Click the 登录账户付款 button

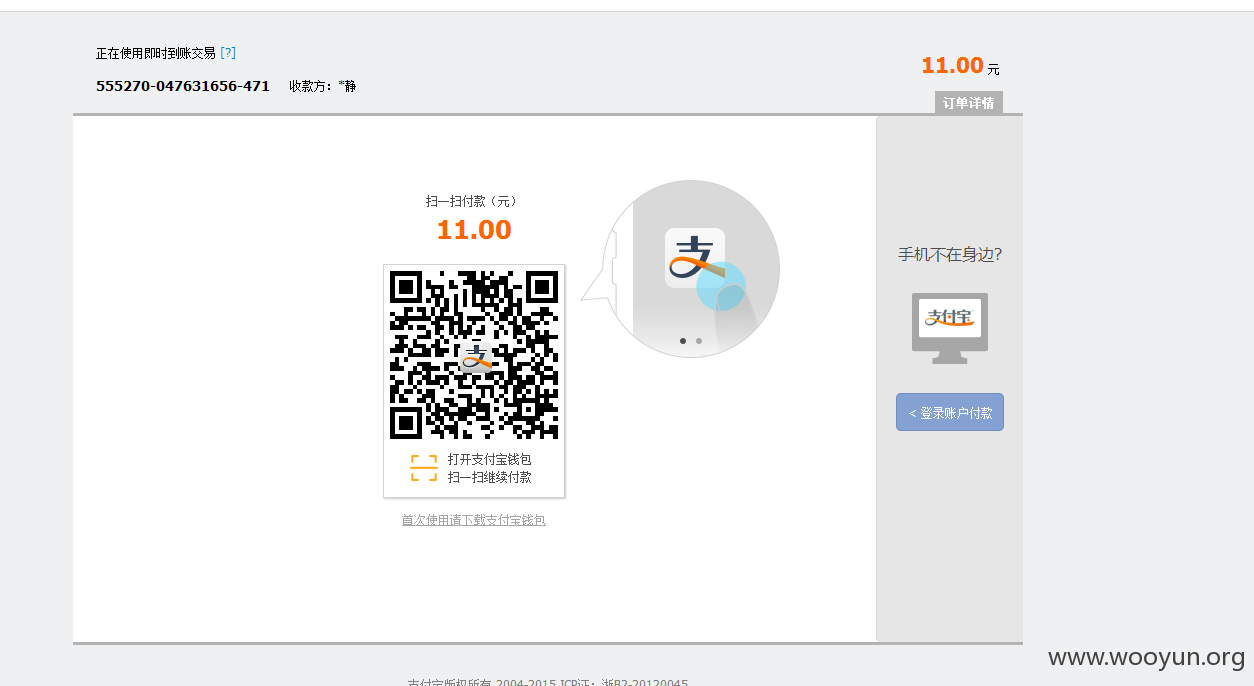[950, 412]
